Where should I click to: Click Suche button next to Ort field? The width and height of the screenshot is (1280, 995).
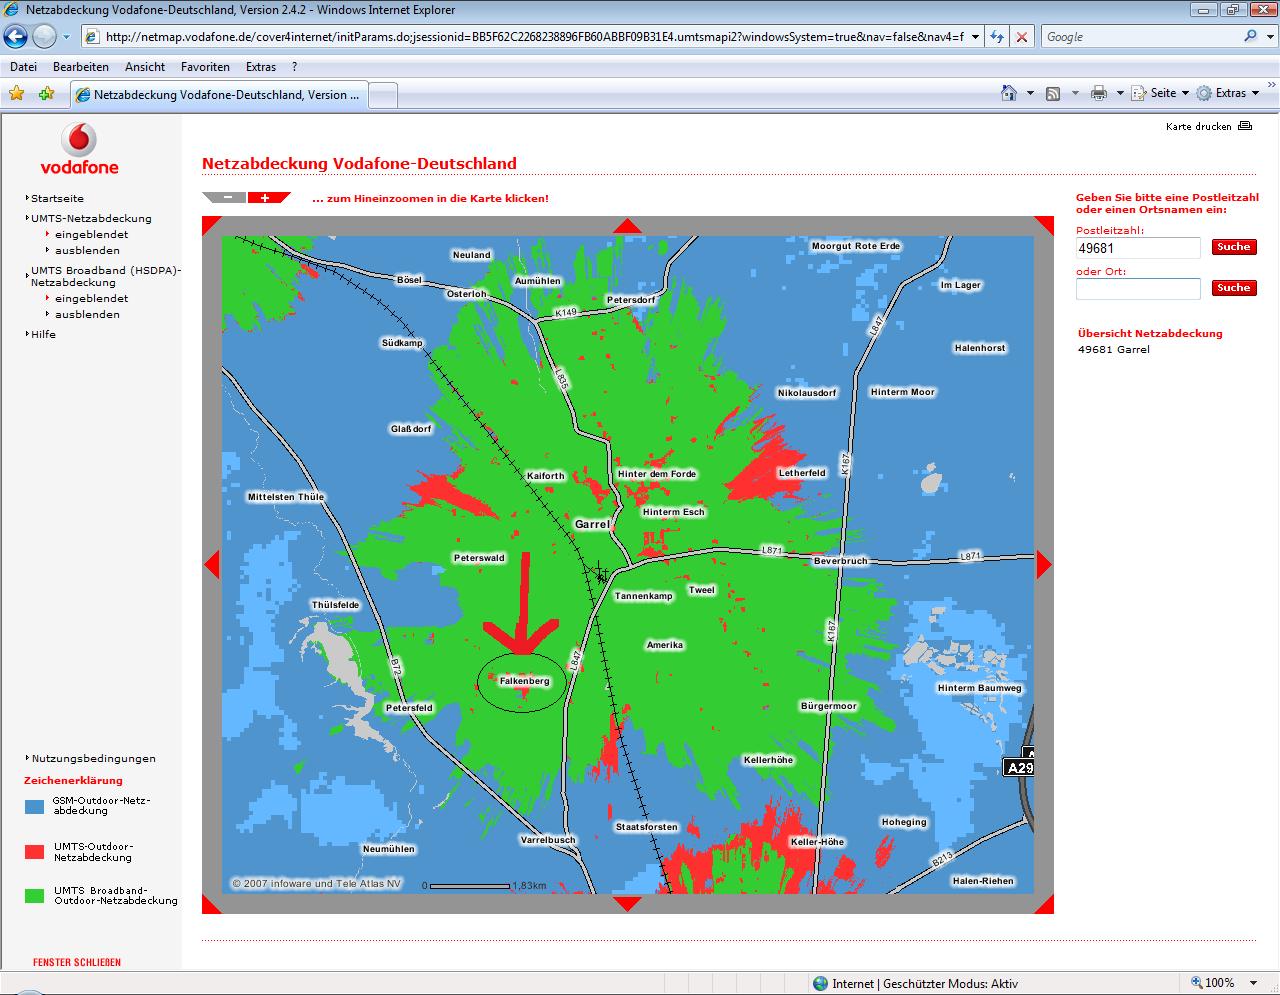click(1233, 287)
